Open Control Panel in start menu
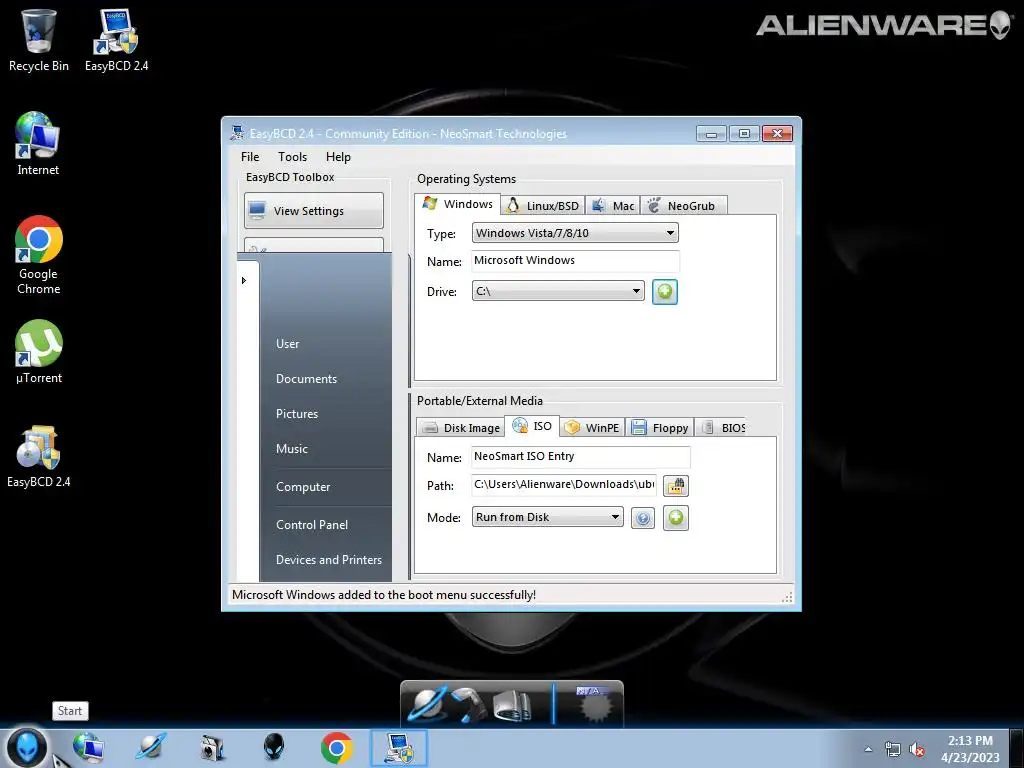Image resolution: width=1024 pixels, height=768 pixels. pyautogui.click(x=312, y=524)
